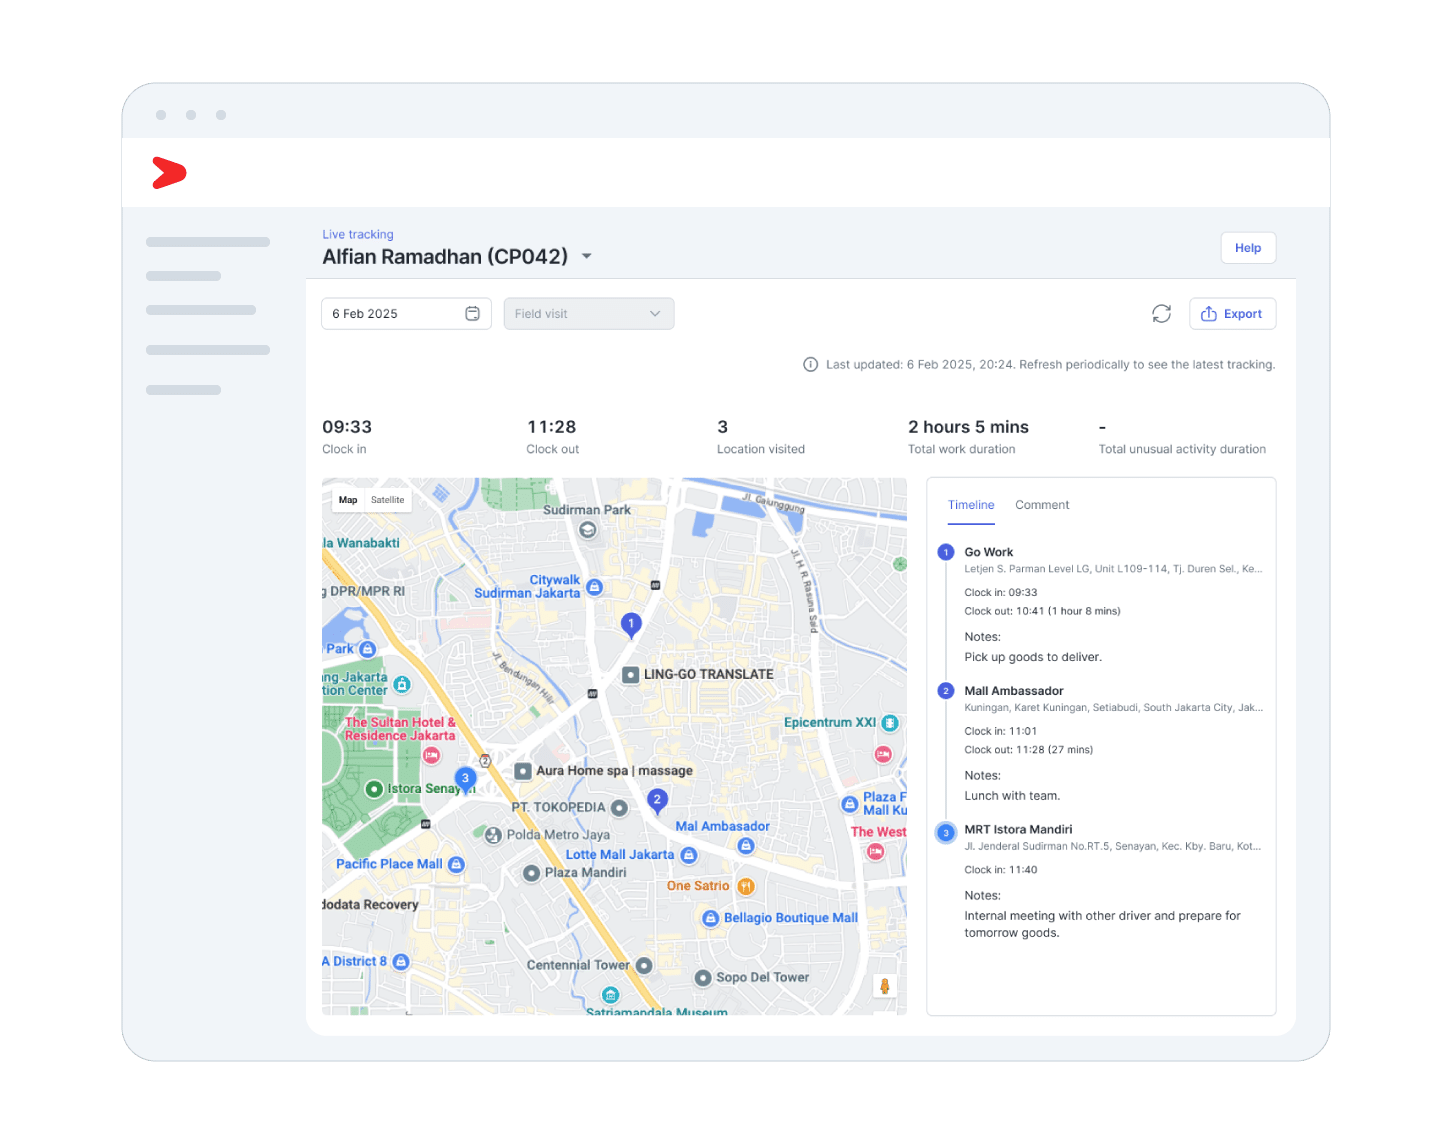This screenshot has height=1144, width=1452.
Task: Click the One Satrio restaurant marker
Action: coord(745,886)
